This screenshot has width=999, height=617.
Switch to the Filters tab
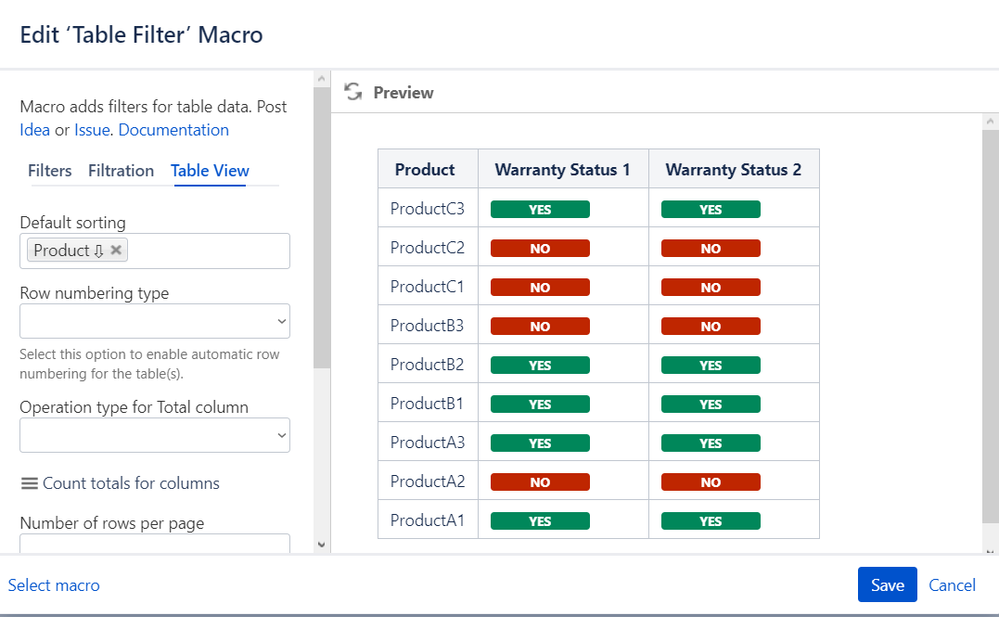[50, 171]
